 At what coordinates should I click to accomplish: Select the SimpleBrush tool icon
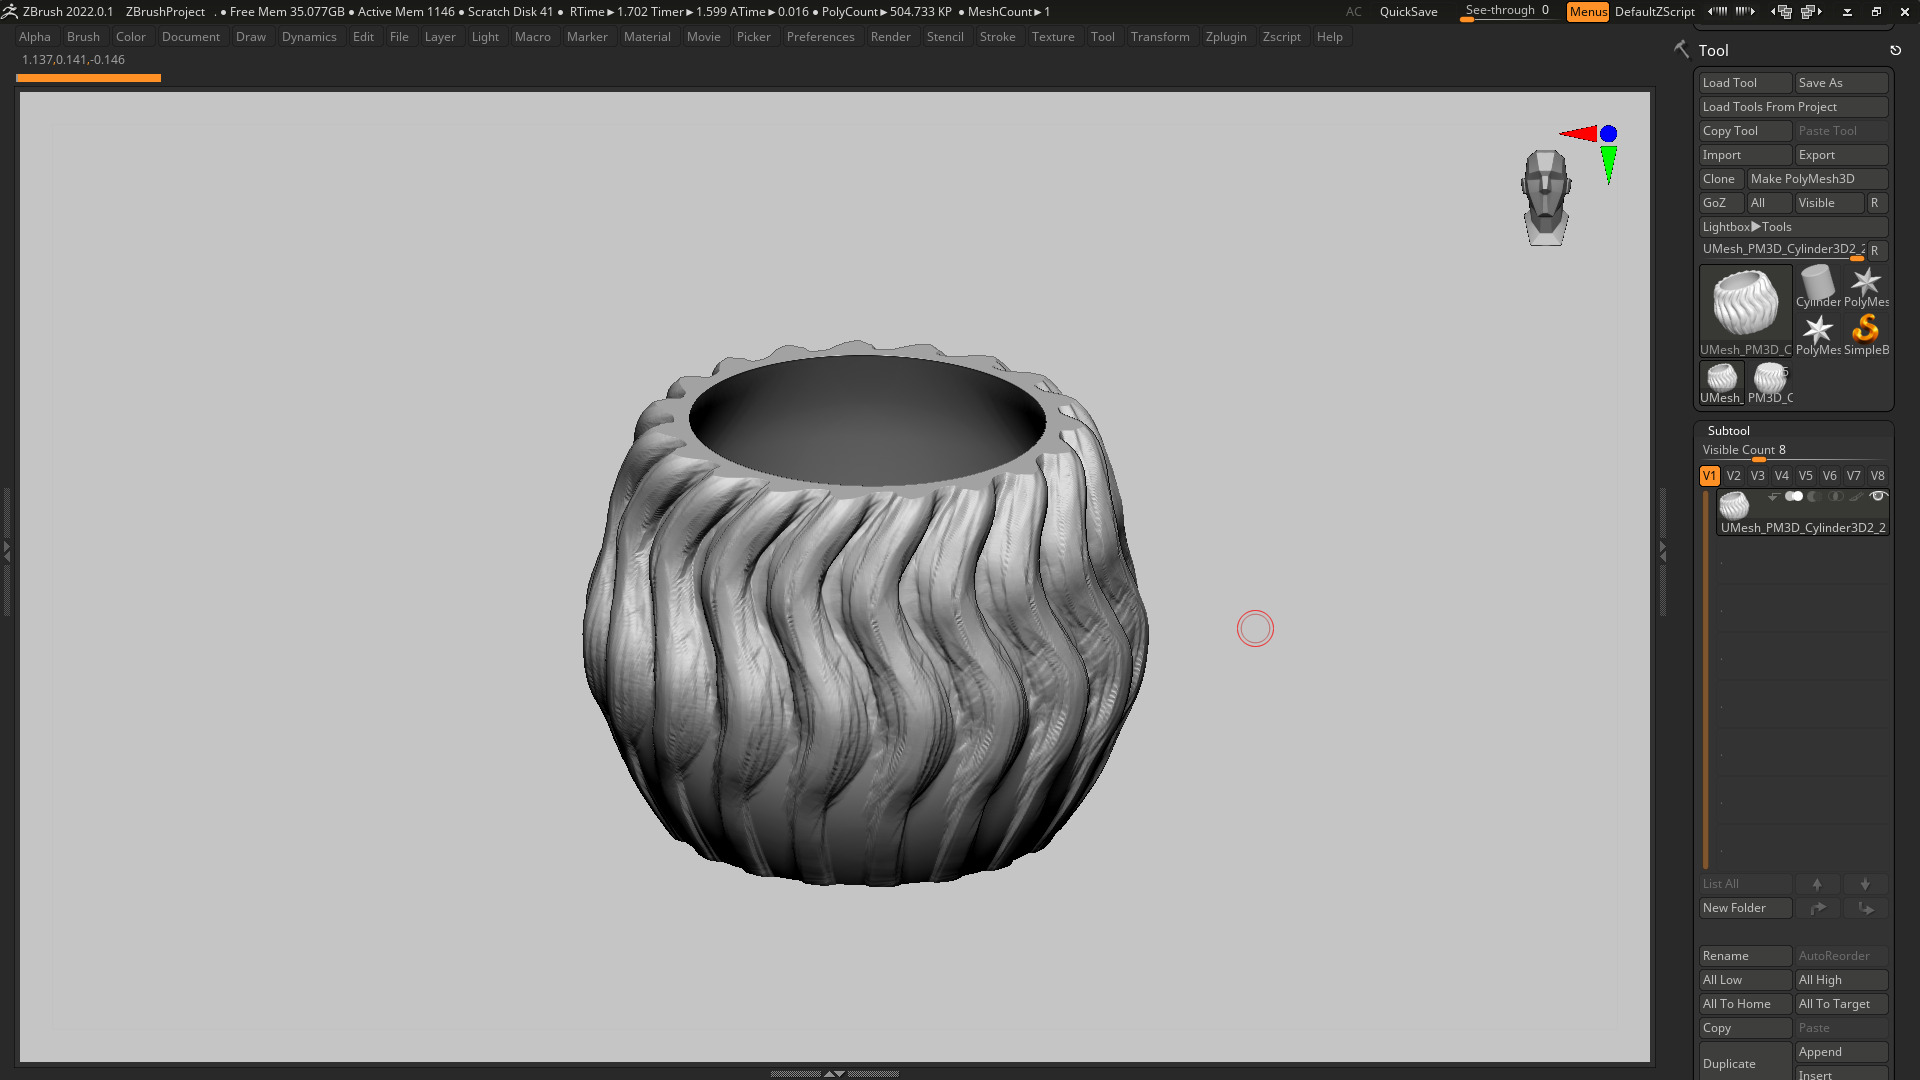pyautogui.click(x=1866, y=334)
